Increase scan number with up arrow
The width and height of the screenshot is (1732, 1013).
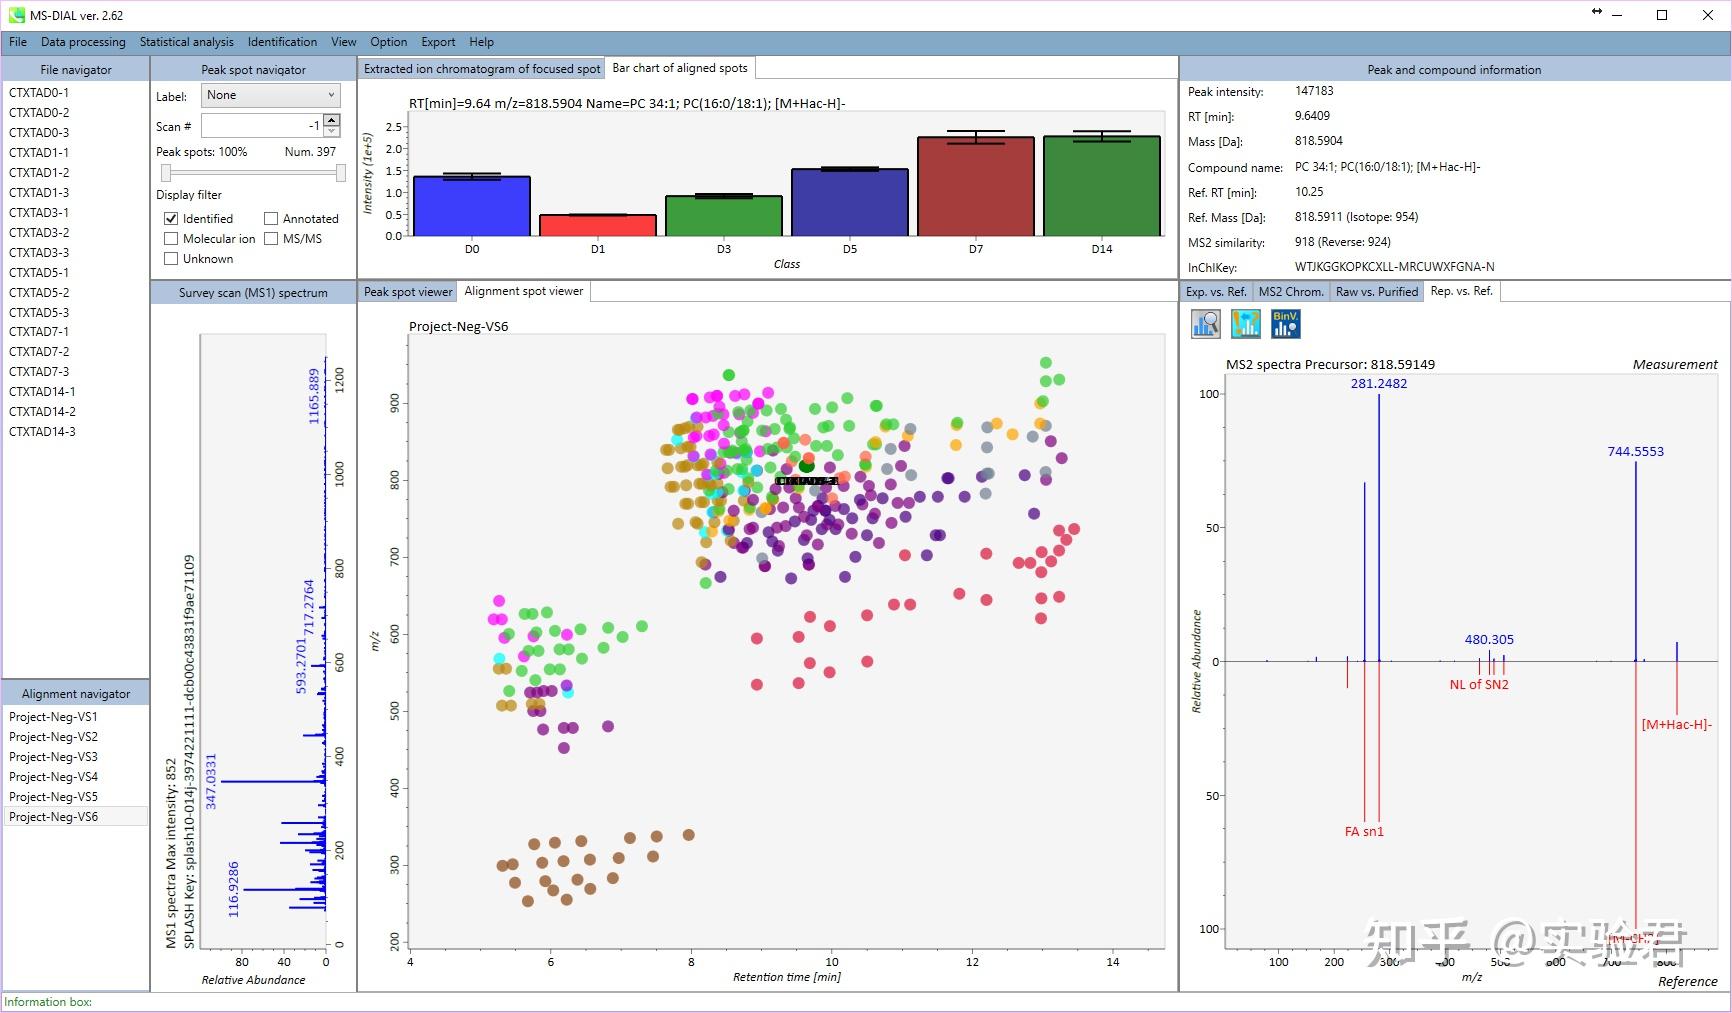[x=332, y=120]
